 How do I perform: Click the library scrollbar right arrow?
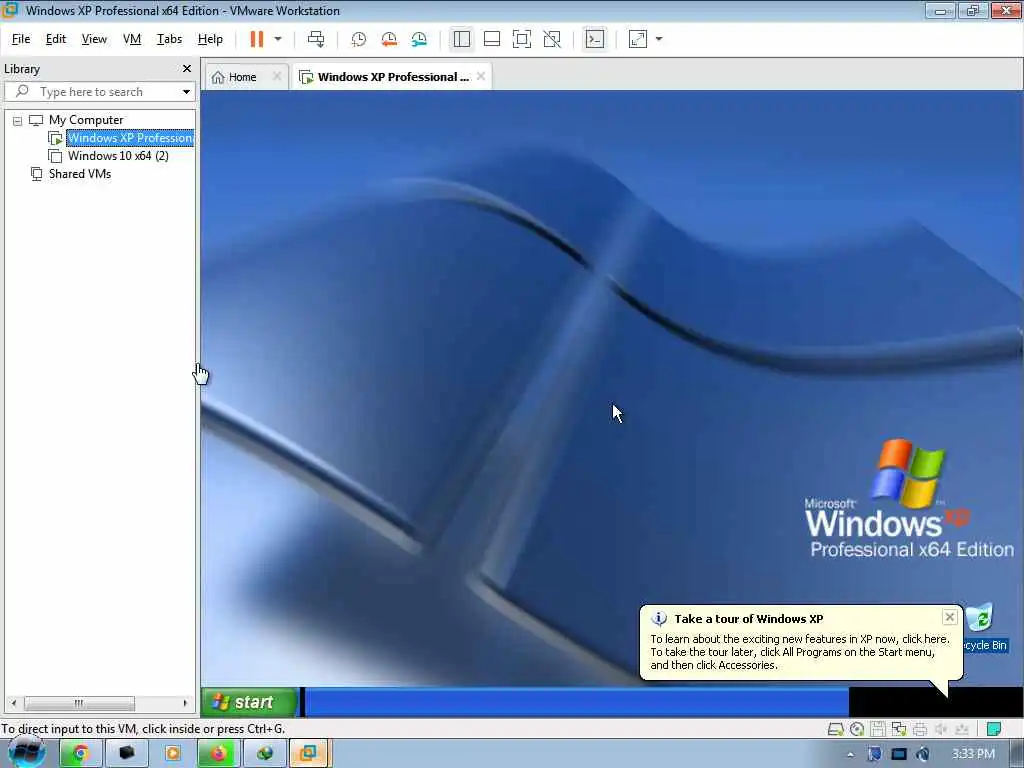(x=185, y=703)
